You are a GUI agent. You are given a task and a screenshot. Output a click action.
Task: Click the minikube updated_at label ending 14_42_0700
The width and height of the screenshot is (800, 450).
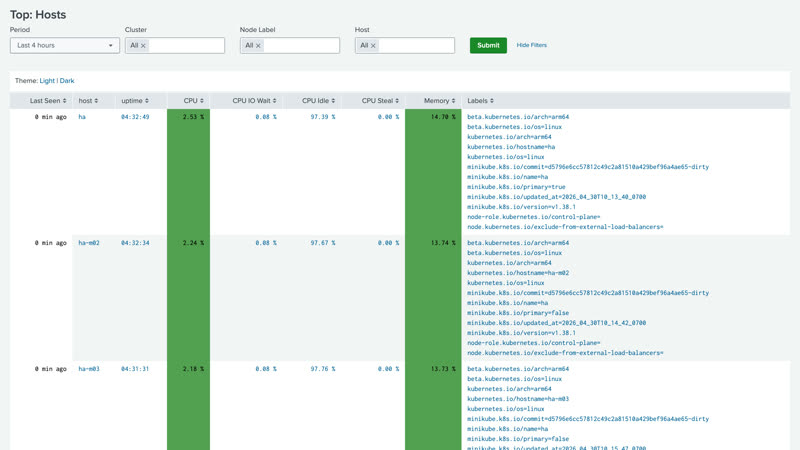coord(557,323)
